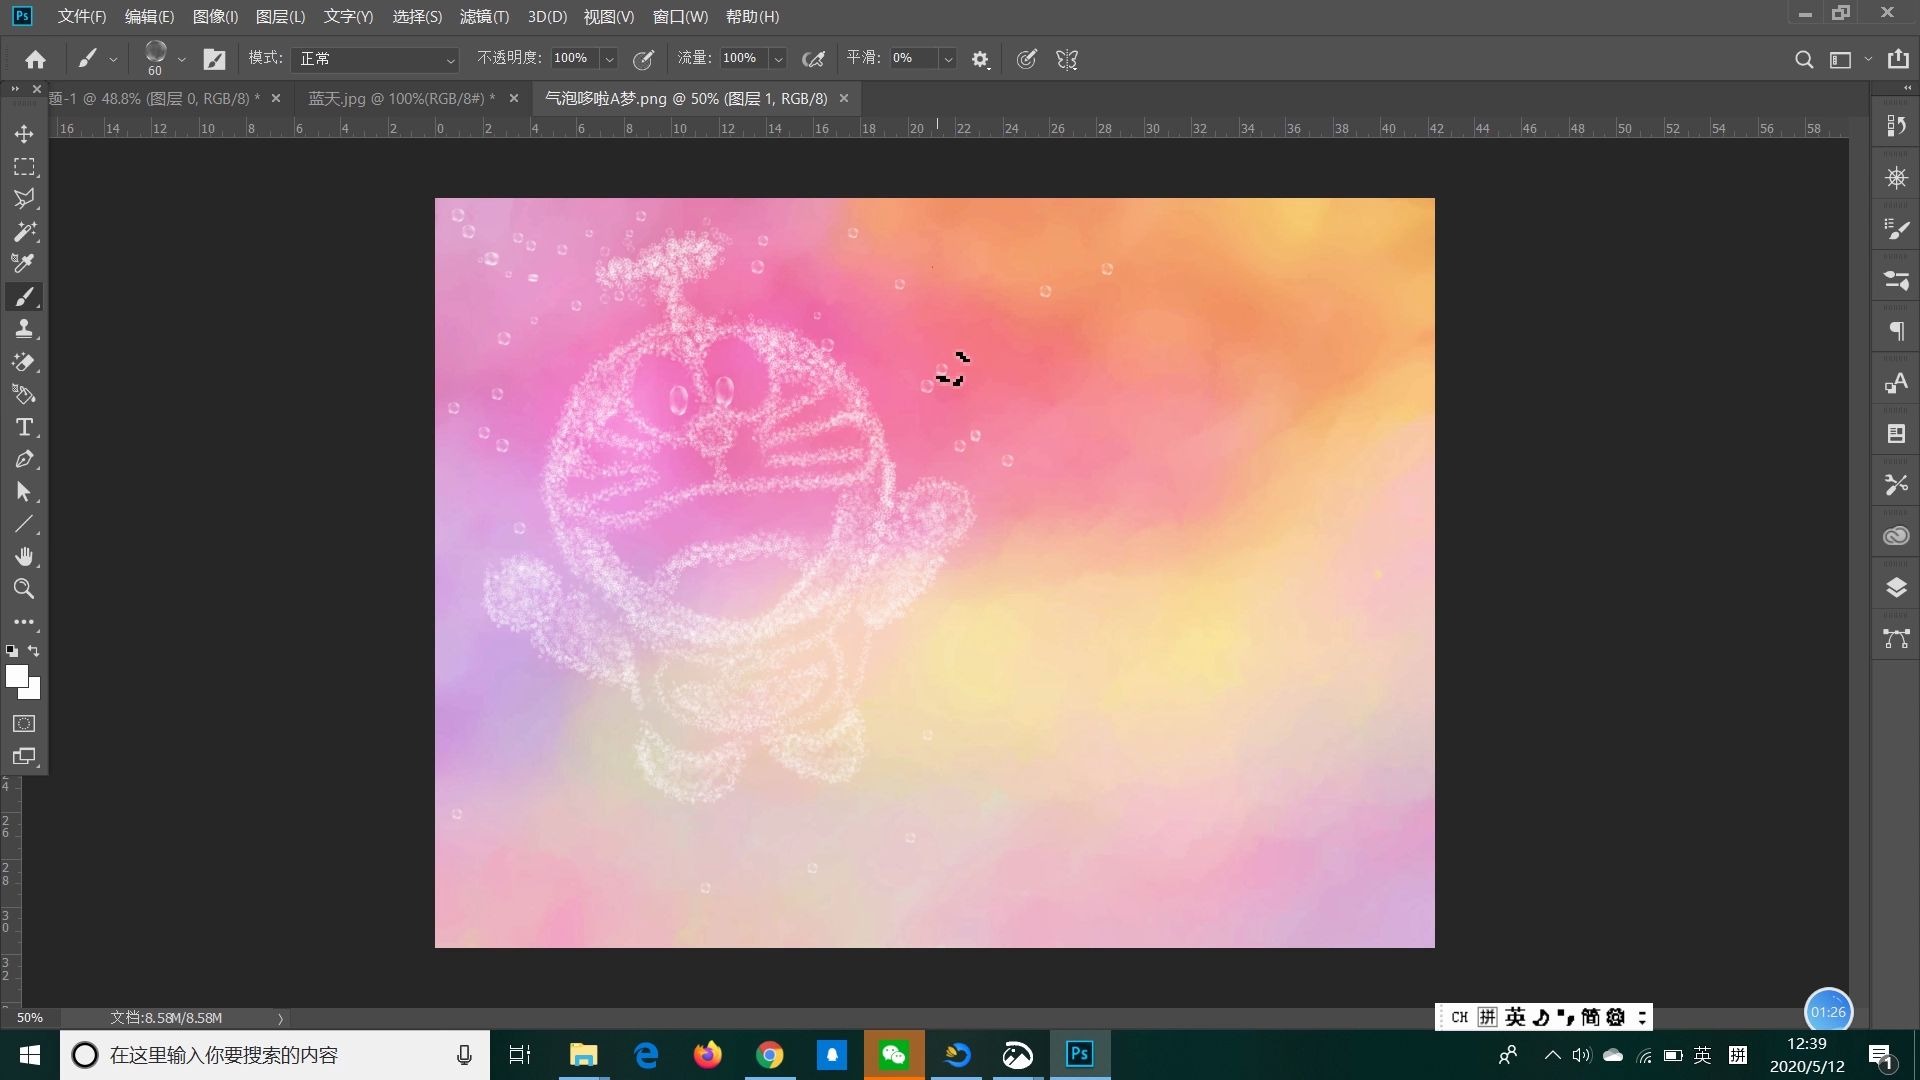Toggle the brush settings panel button
The image size is (1920, 1080).
point(214,59)
